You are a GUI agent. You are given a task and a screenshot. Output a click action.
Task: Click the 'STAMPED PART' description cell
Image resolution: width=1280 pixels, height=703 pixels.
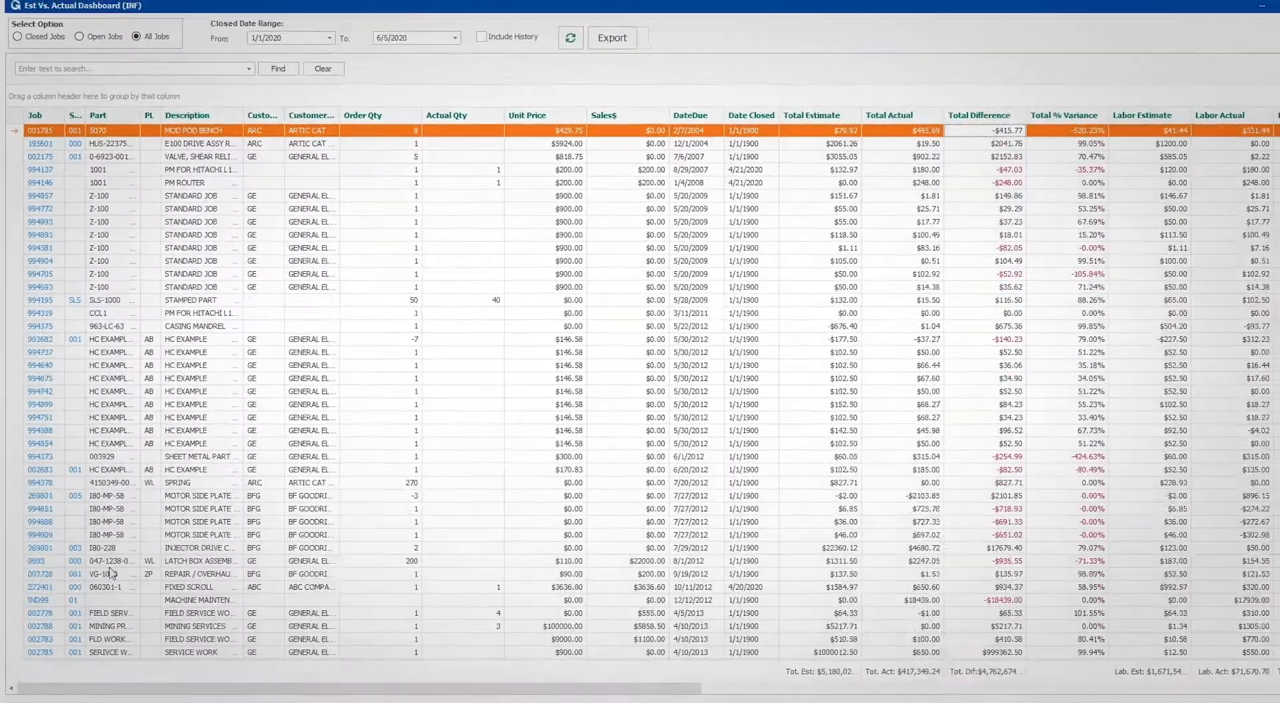pos(202,300)
